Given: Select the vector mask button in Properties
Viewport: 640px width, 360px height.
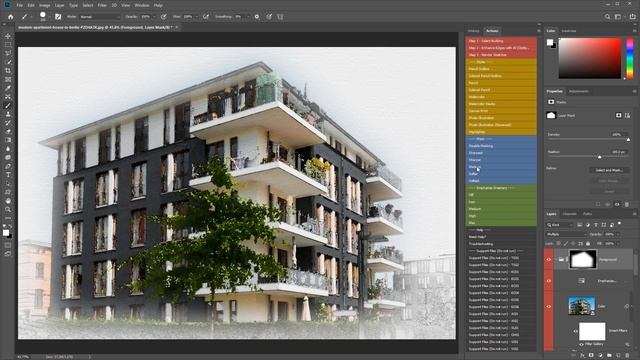Looking at the screenshot, I should [x=627, y=116].
